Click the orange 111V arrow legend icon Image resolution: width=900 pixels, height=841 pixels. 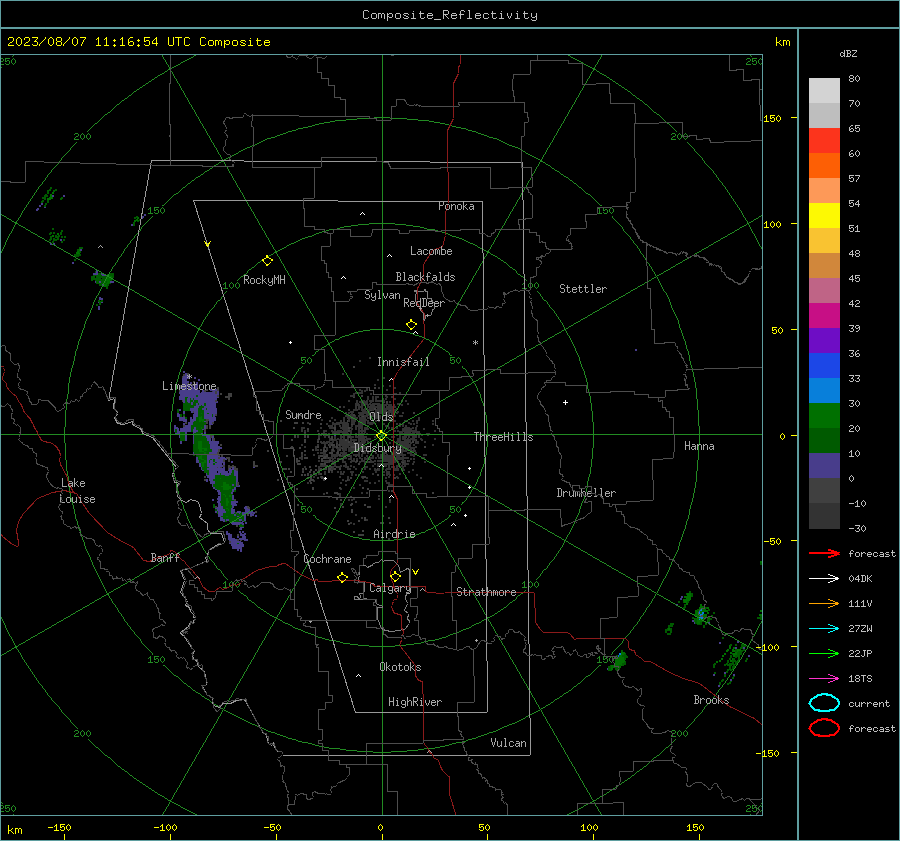click(824, 603)
